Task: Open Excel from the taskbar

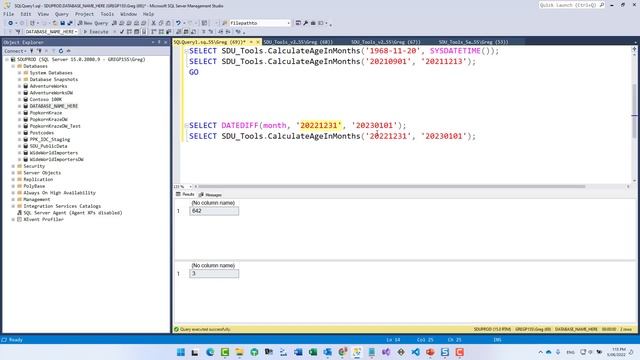Action: (313, 352)
